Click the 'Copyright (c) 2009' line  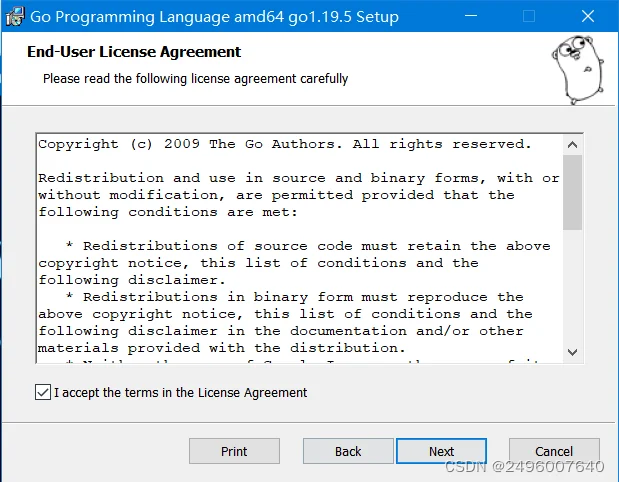click(x=285, y=144)
